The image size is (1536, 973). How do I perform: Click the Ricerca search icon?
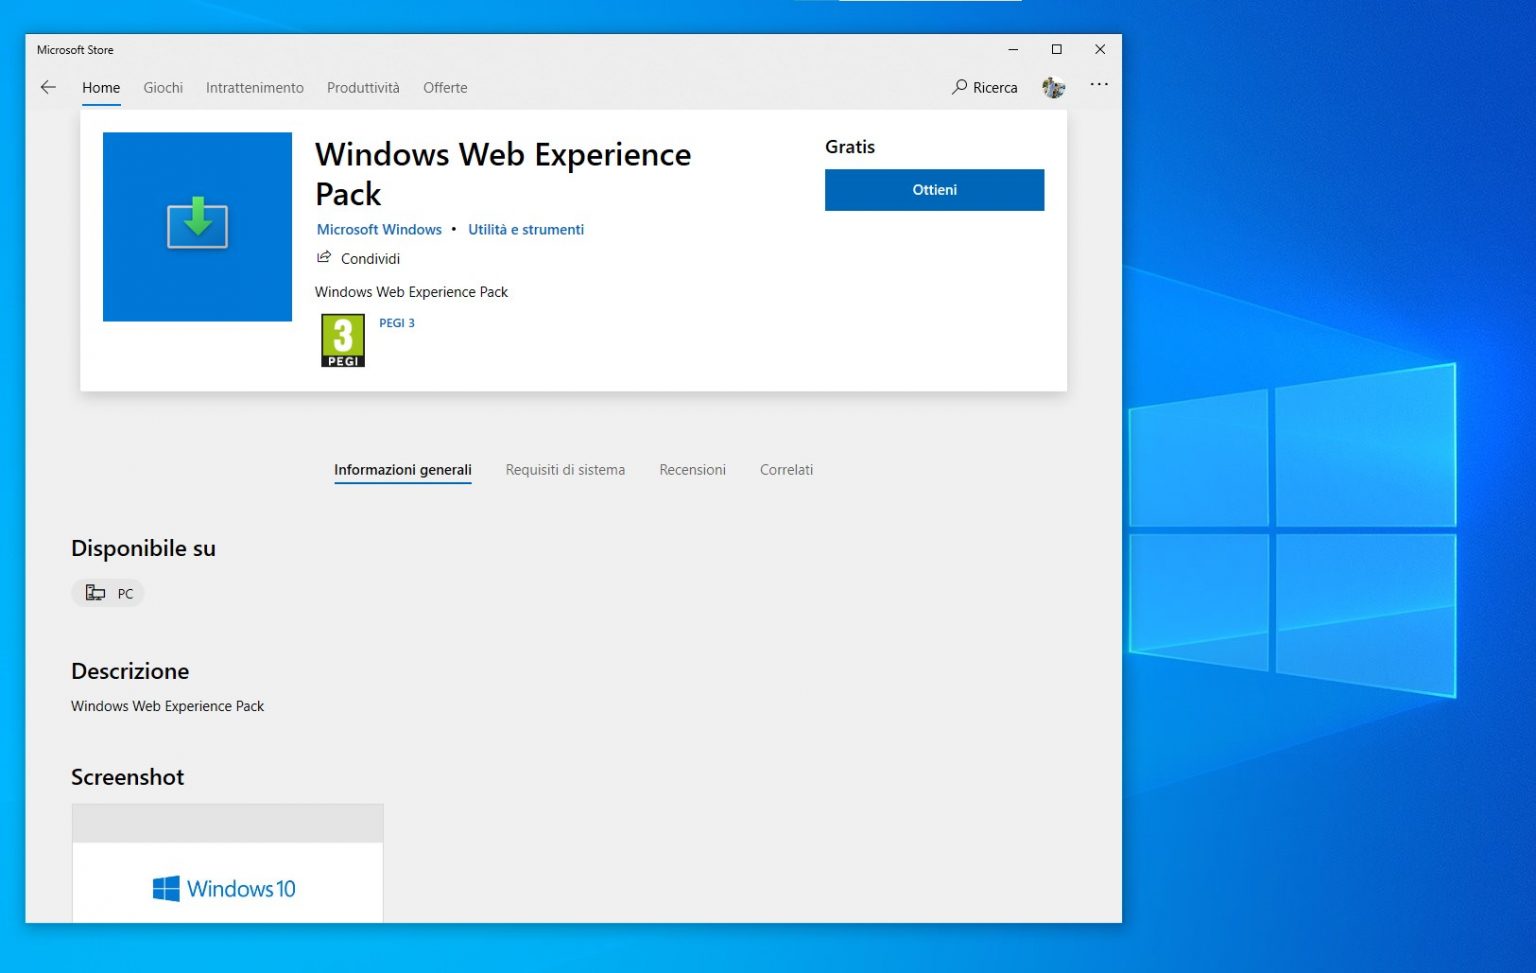coord(958,87)
